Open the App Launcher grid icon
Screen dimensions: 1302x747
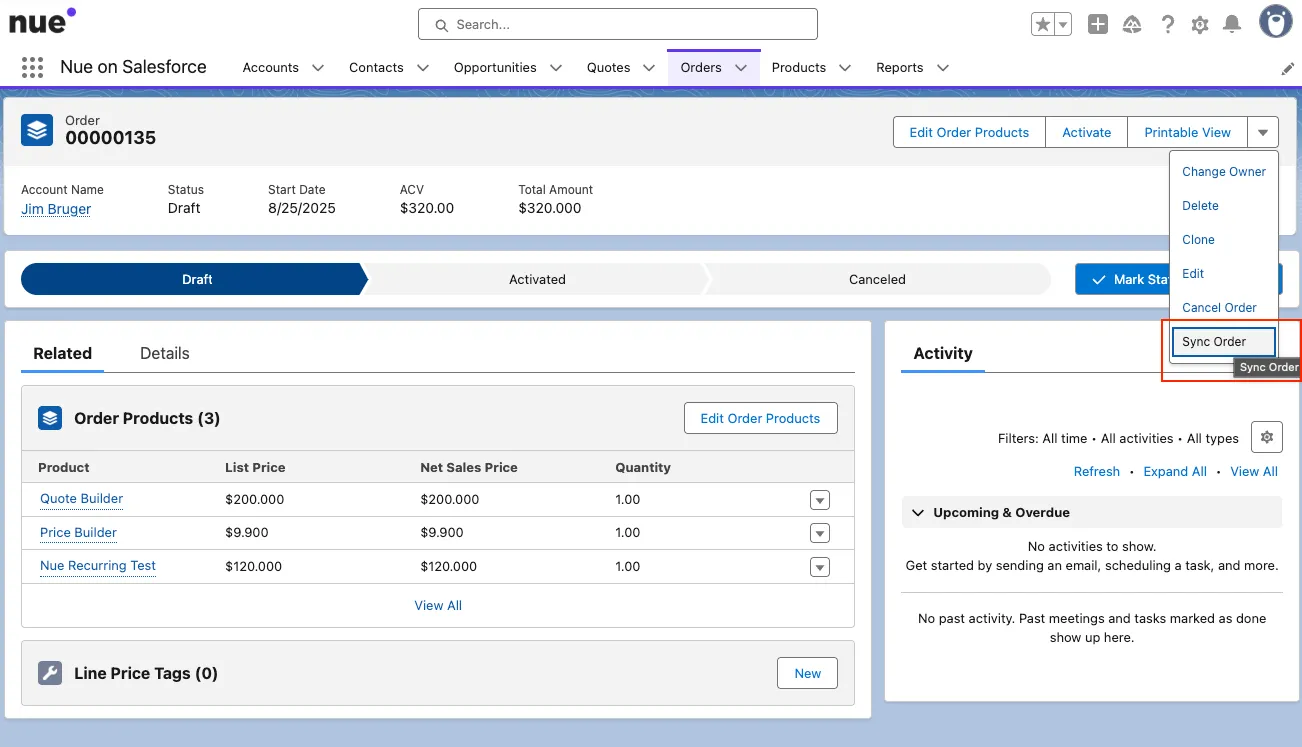click(32, 67)
